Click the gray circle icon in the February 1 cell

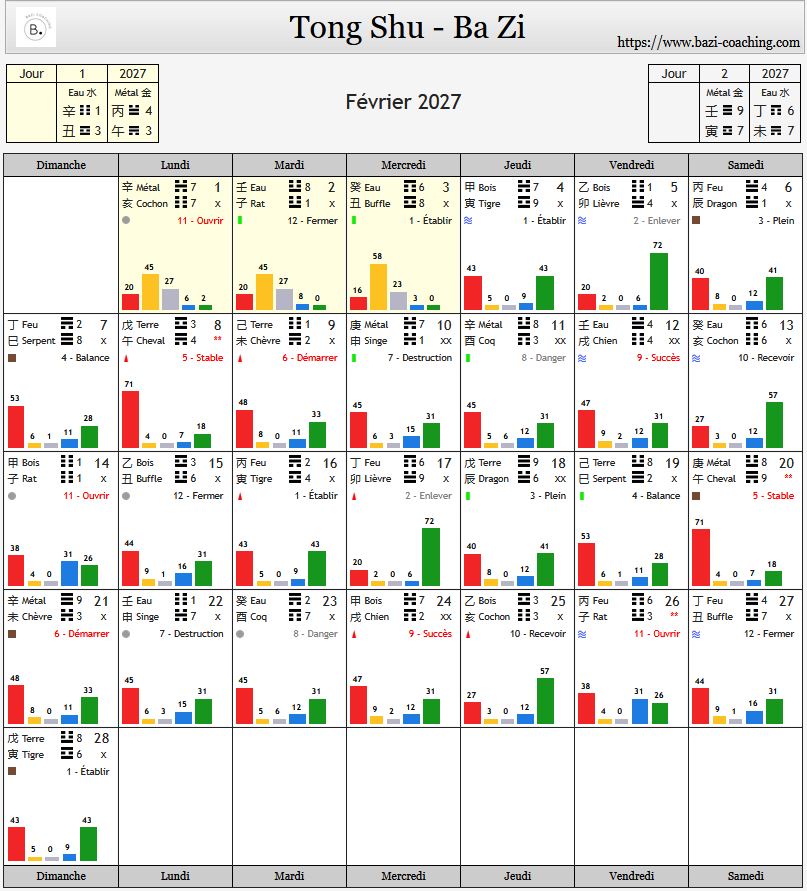coord(125,220)
